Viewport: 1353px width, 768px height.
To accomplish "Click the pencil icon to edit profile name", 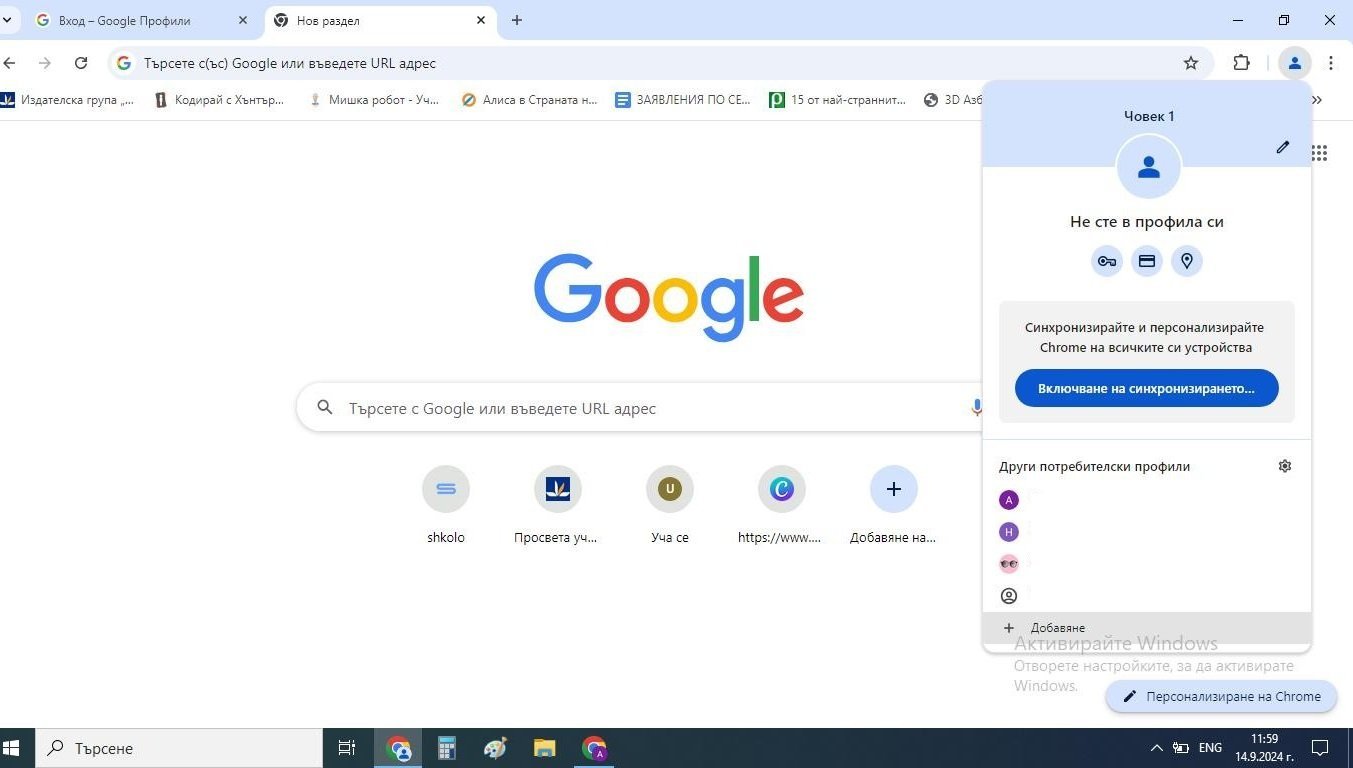I will pos(1283,147).
